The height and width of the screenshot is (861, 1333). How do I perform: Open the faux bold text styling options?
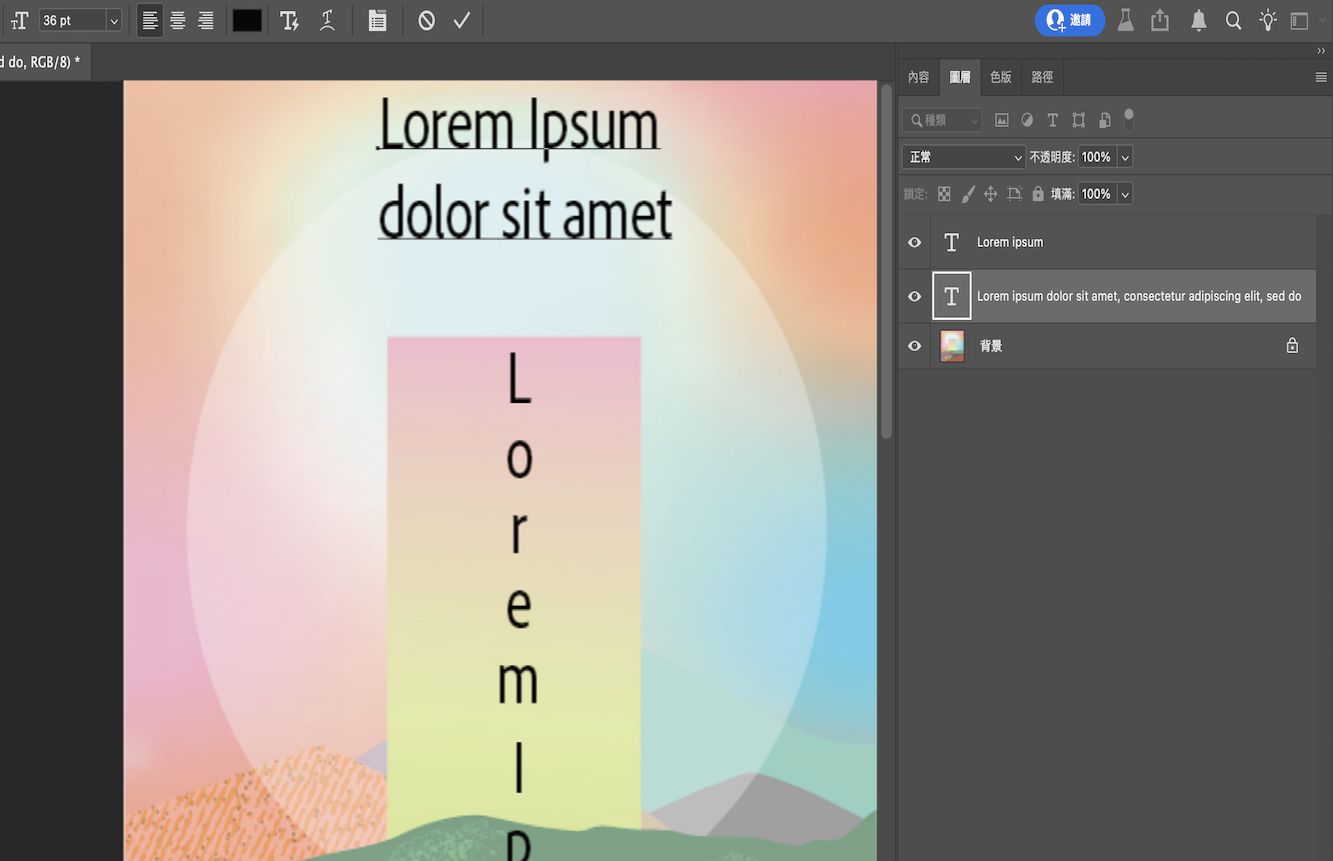tap(289, 20)
